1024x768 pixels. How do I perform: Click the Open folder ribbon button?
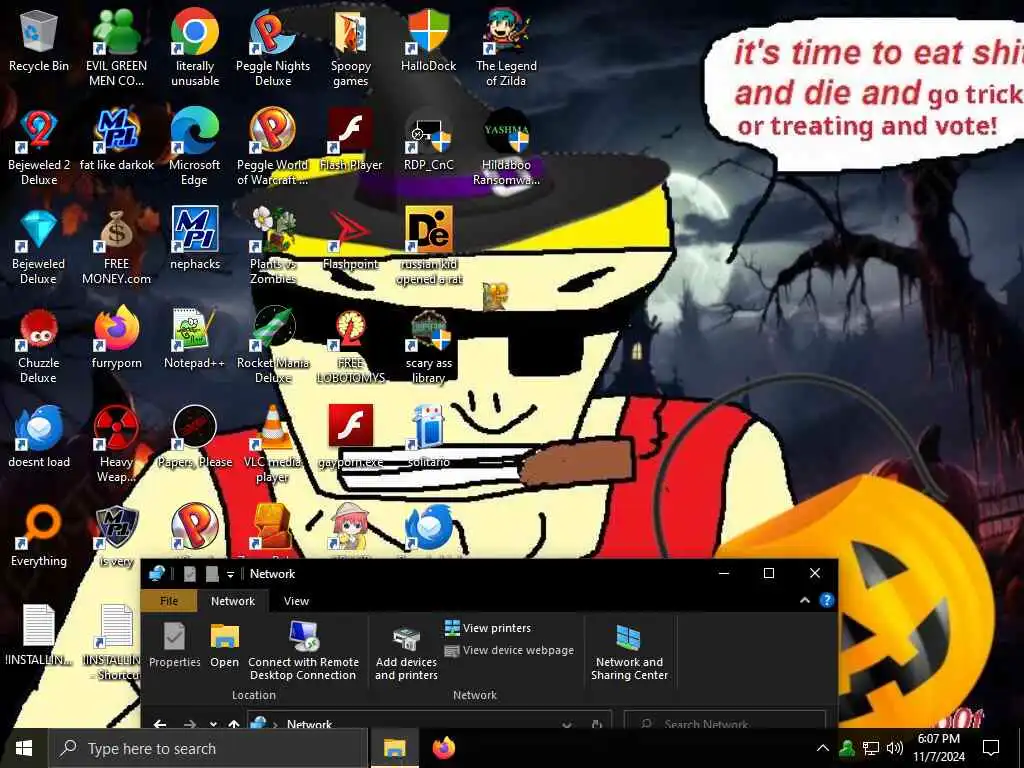[x=224, y=647]
